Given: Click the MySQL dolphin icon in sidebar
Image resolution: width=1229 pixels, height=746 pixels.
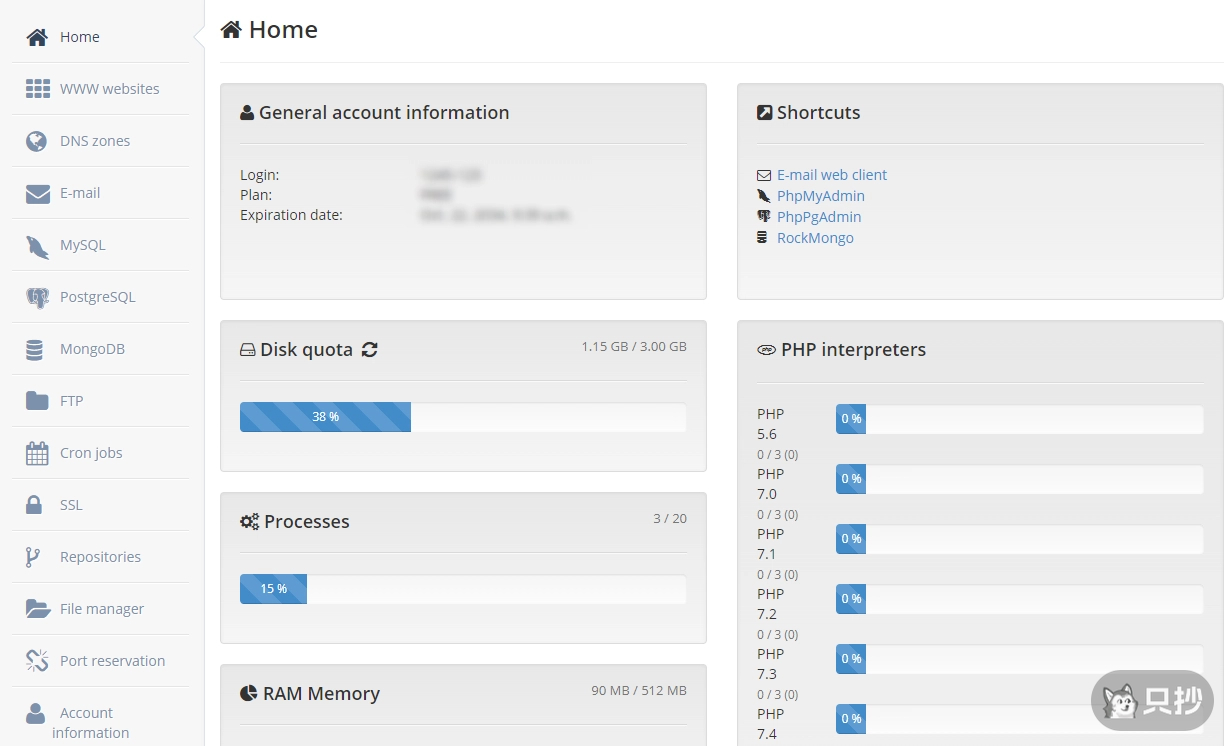Looking at the screenshot, I should coord(37,246).
